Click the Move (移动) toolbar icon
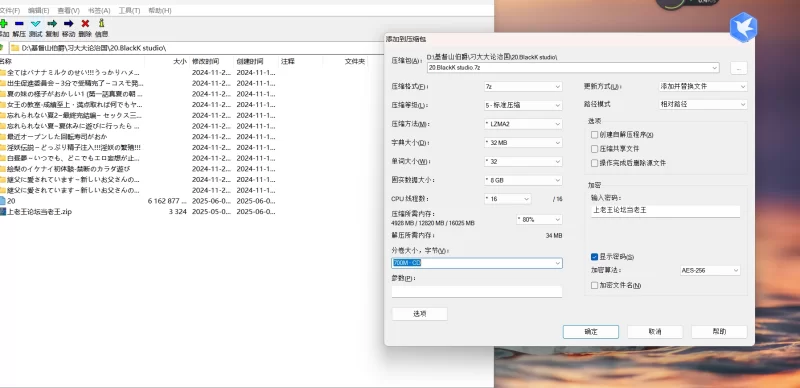Image resolution: width=800 pixels, height=388 pixels. click(x=68, y=23)
